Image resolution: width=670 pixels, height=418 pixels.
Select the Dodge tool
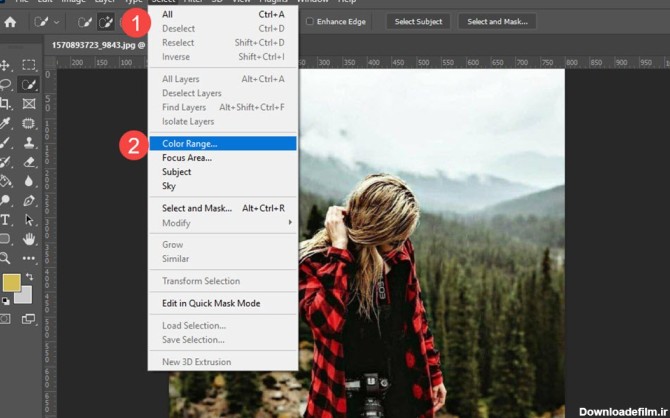coord(5,200)
